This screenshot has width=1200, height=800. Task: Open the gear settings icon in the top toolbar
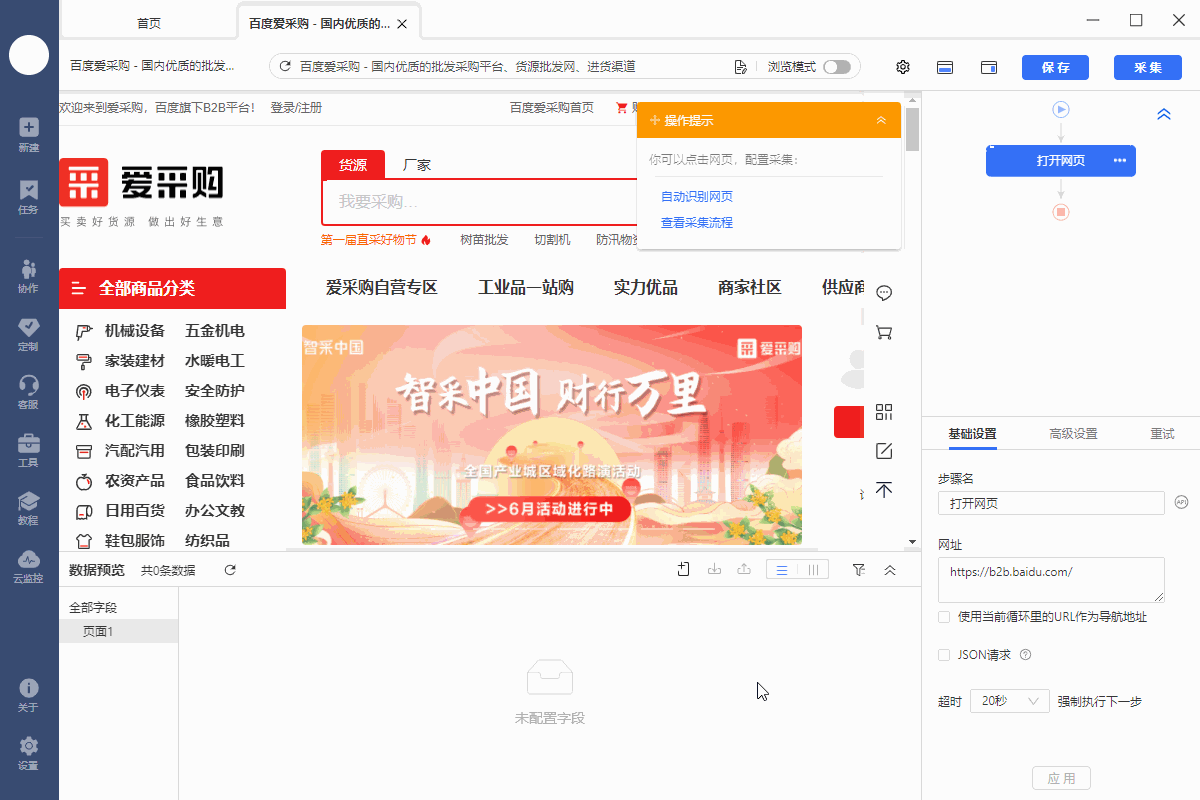point(903,67)
